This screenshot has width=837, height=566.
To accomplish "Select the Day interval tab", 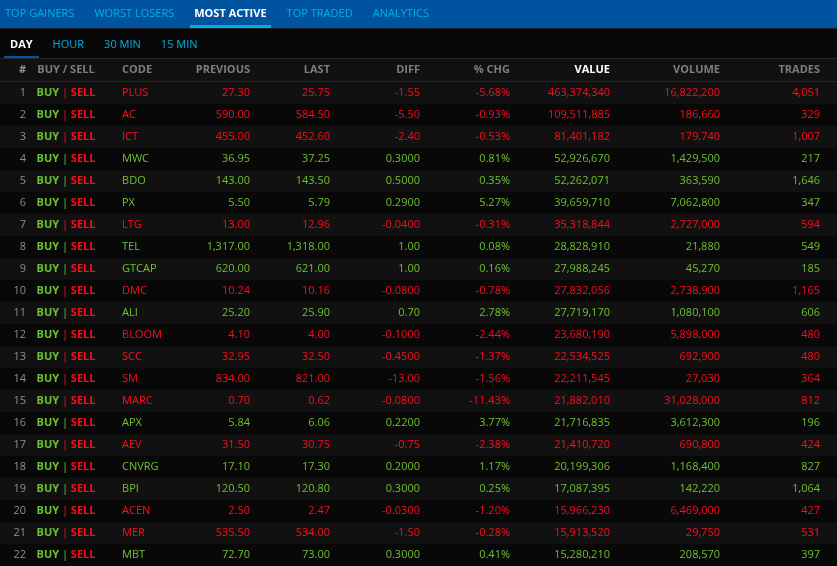I will tap(21, 44).
